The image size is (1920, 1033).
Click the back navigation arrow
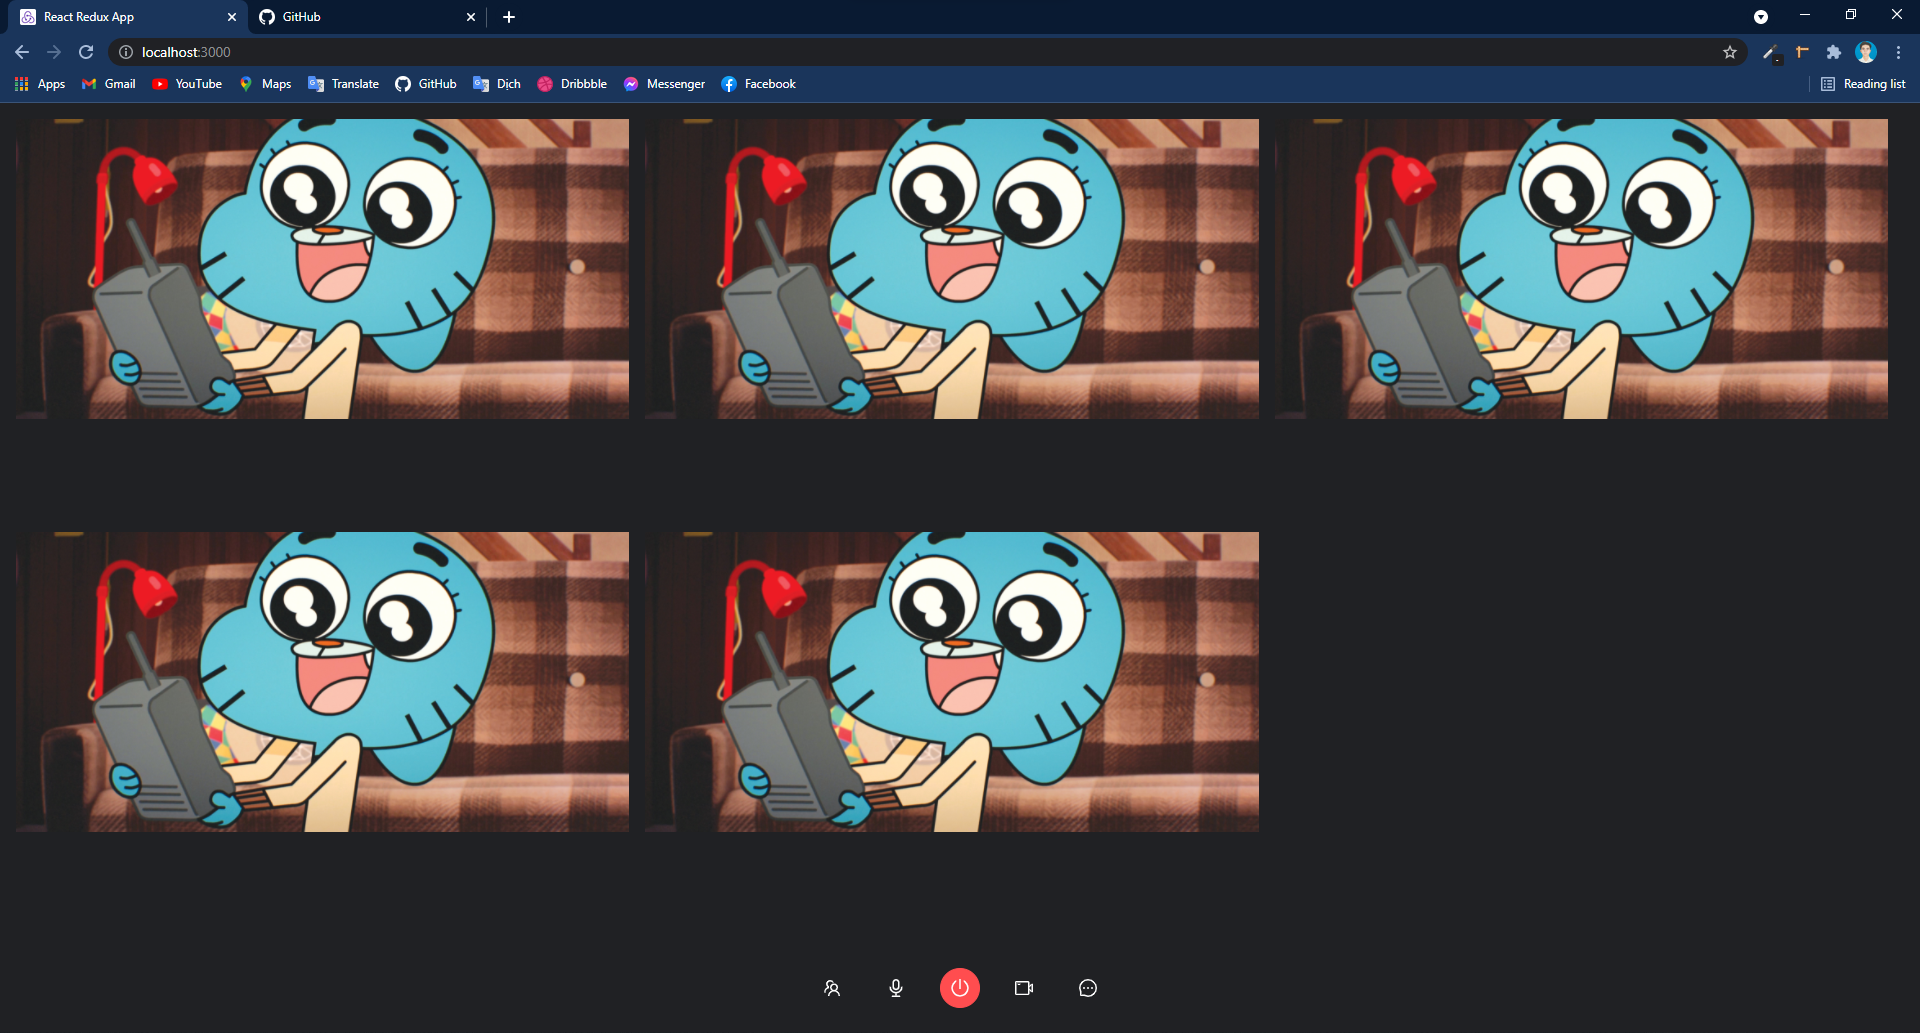[21, 52]
